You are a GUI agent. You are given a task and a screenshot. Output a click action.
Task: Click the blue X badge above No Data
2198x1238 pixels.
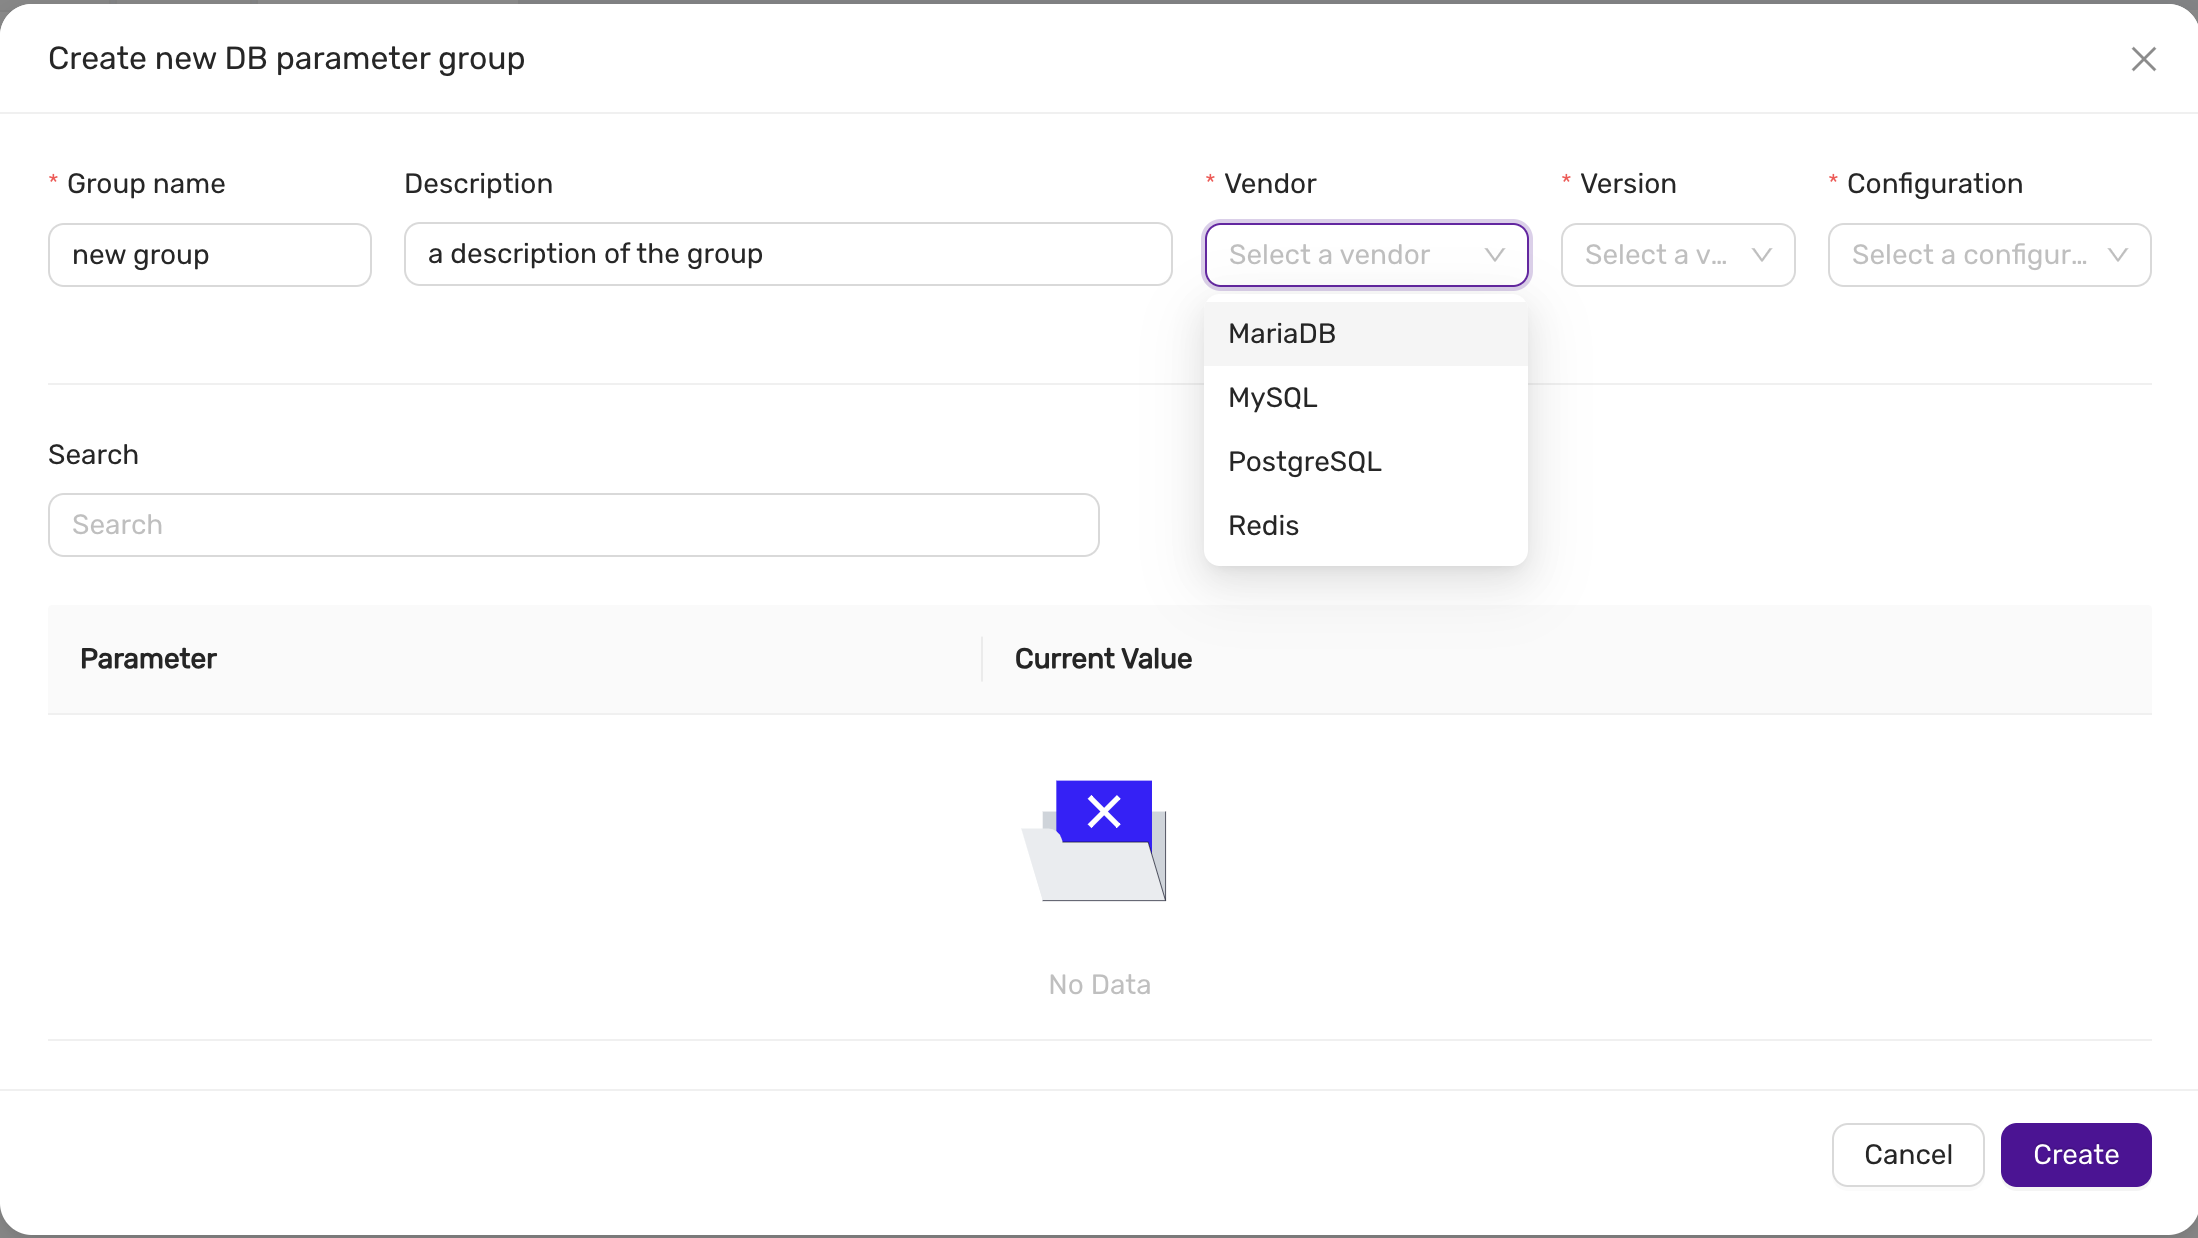click(x=1103, y=811)
